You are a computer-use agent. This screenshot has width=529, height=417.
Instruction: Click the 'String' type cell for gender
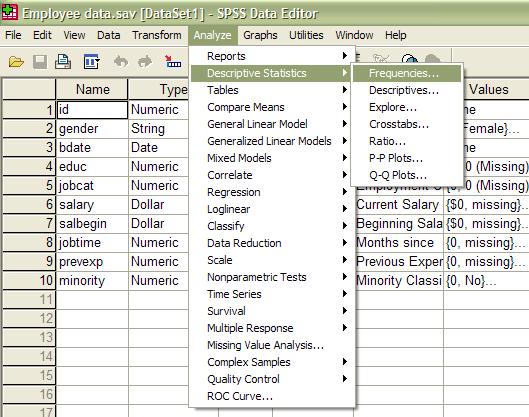pyautogui.click(x=159, y=129)
